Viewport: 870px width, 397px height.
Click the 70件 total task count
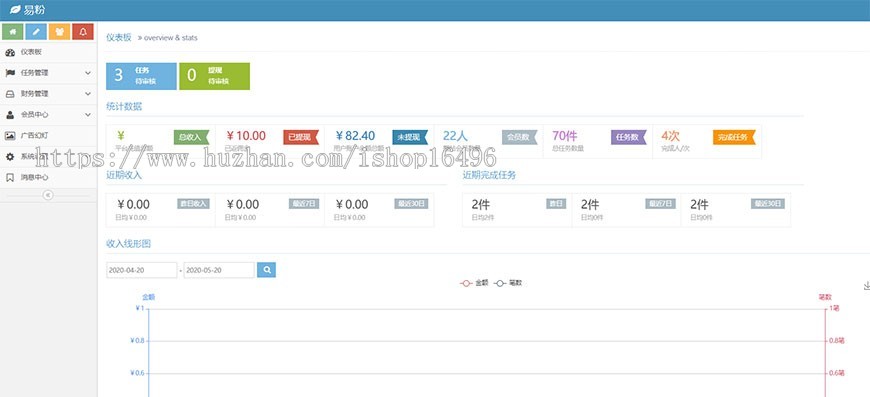point(565,136)
